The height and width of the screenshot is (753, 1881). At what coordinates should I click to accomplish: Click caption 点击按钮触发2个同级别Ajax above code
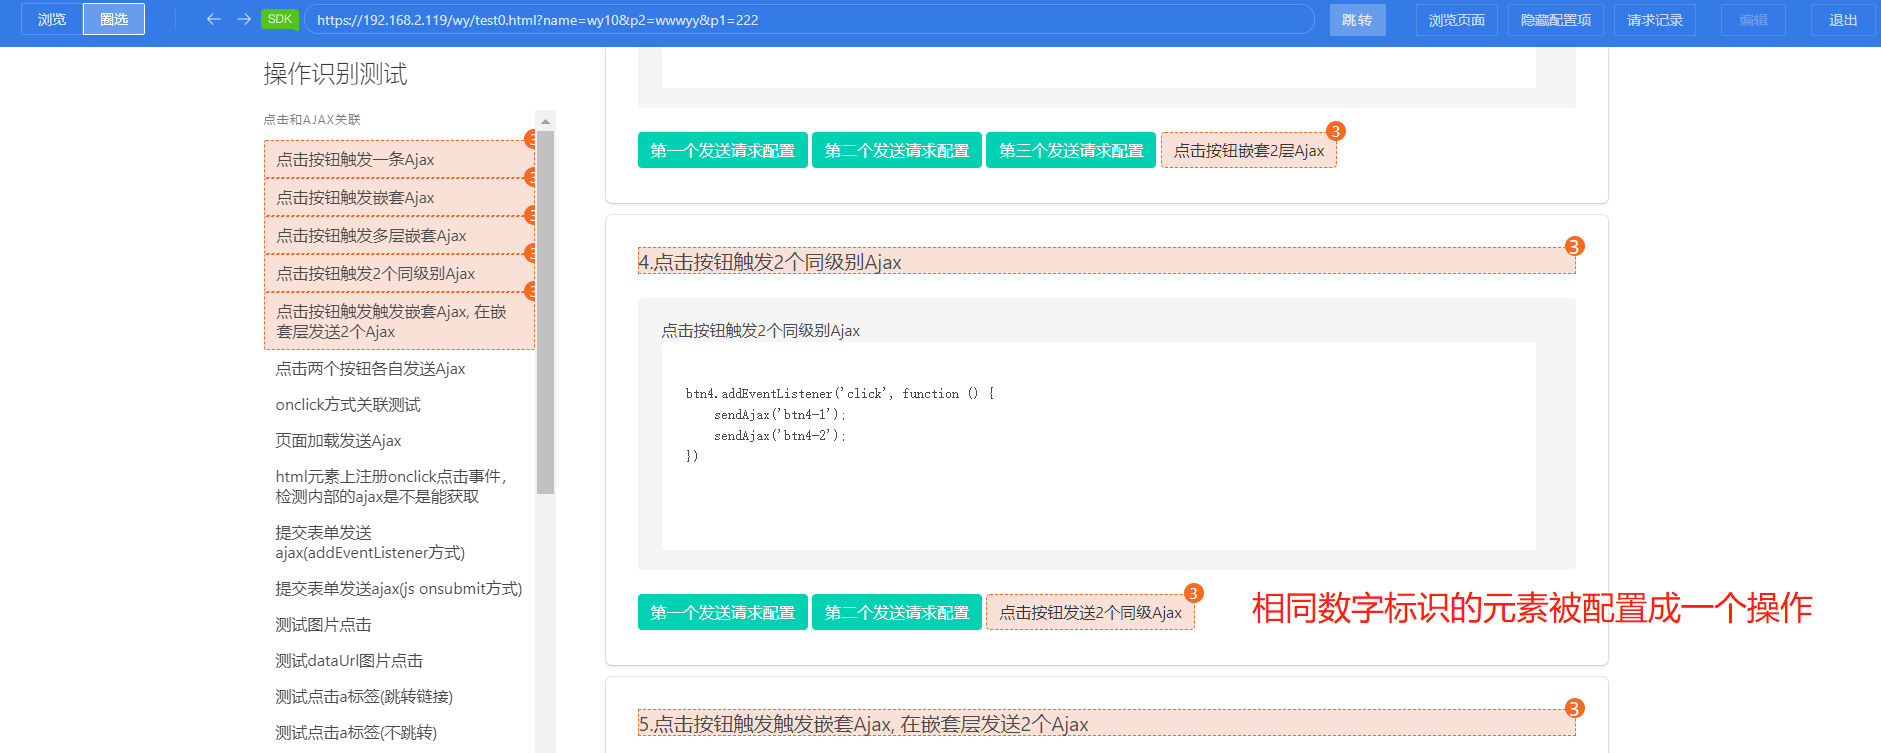(760, 330)
